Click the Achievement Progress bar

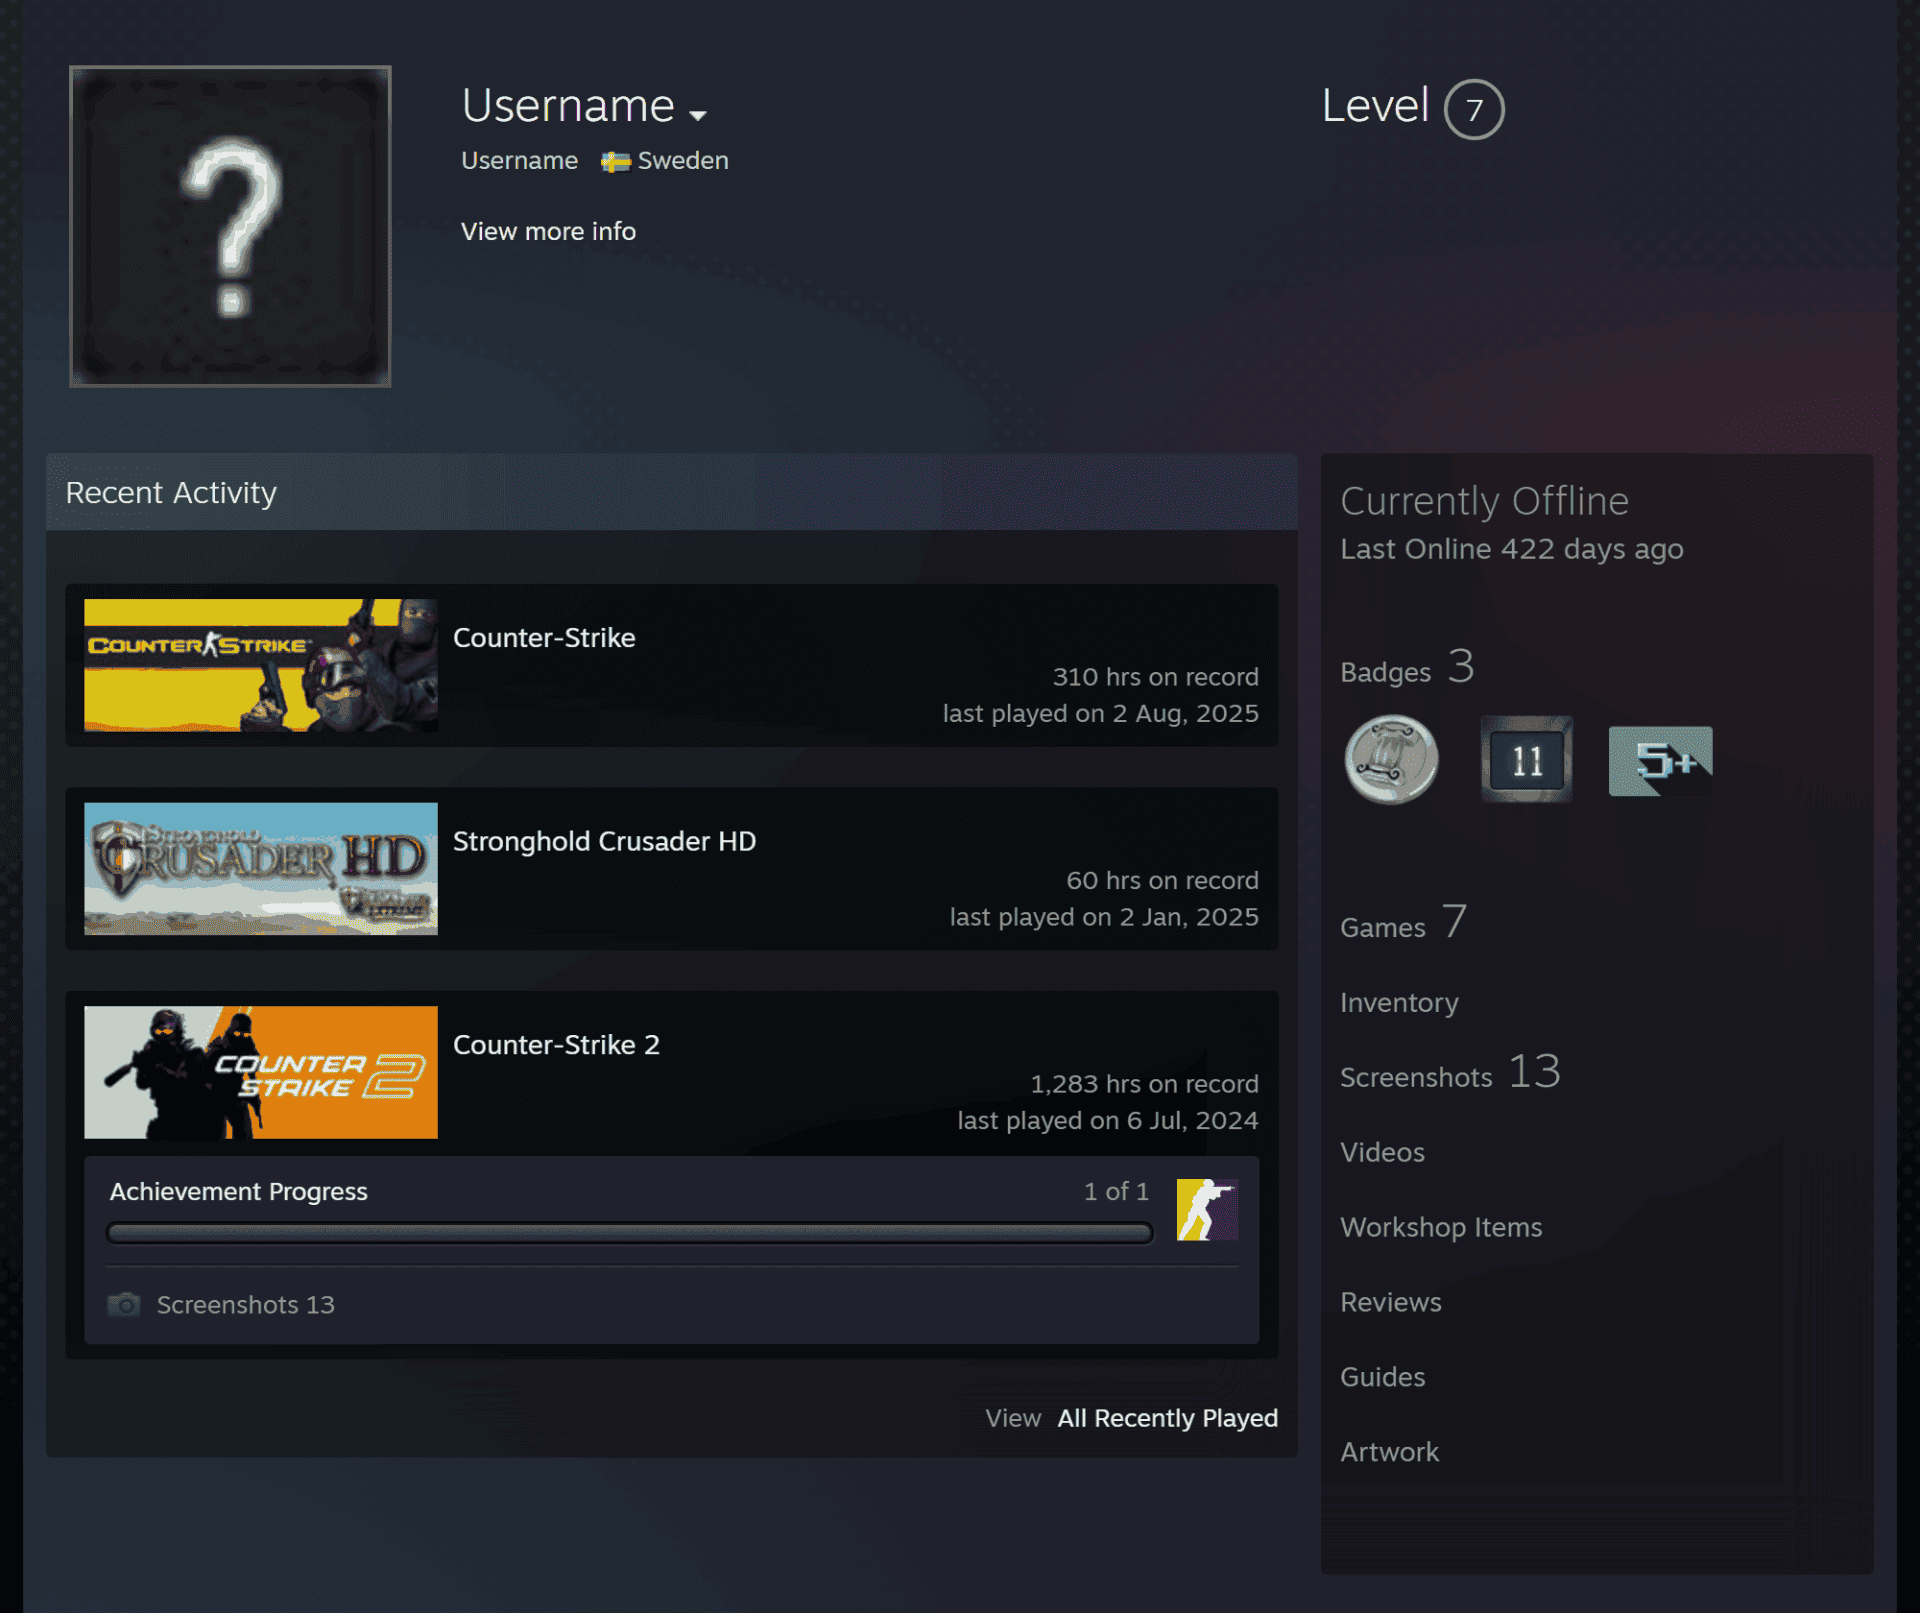pos(630,1233)
